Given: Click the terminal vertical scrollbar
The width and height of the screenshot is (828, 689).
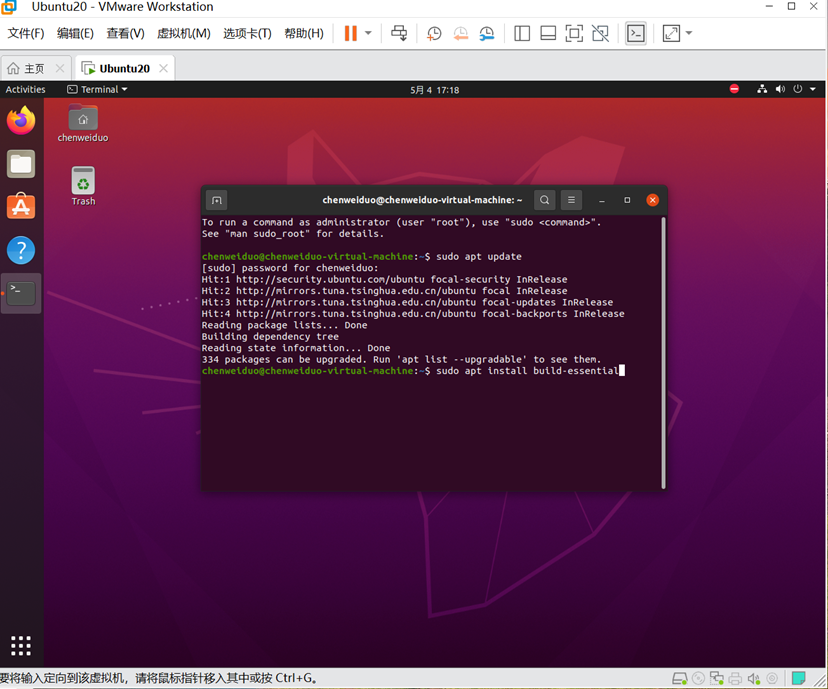Looking at the screenshot, I should coord(663,353).
